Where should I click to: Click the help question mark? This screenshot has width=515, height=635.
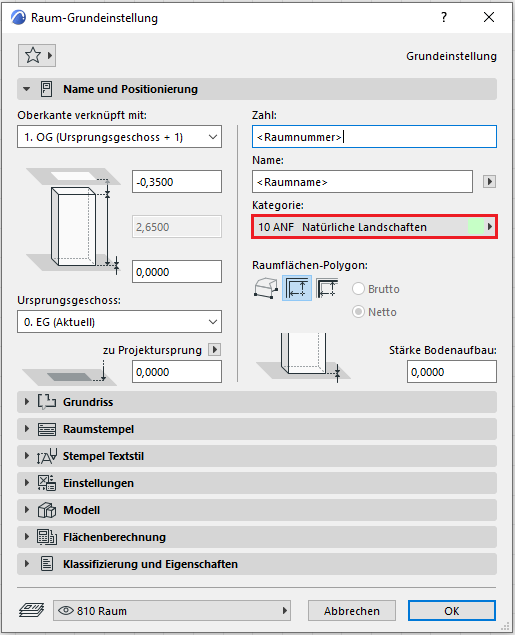click(x=444, y=17)
